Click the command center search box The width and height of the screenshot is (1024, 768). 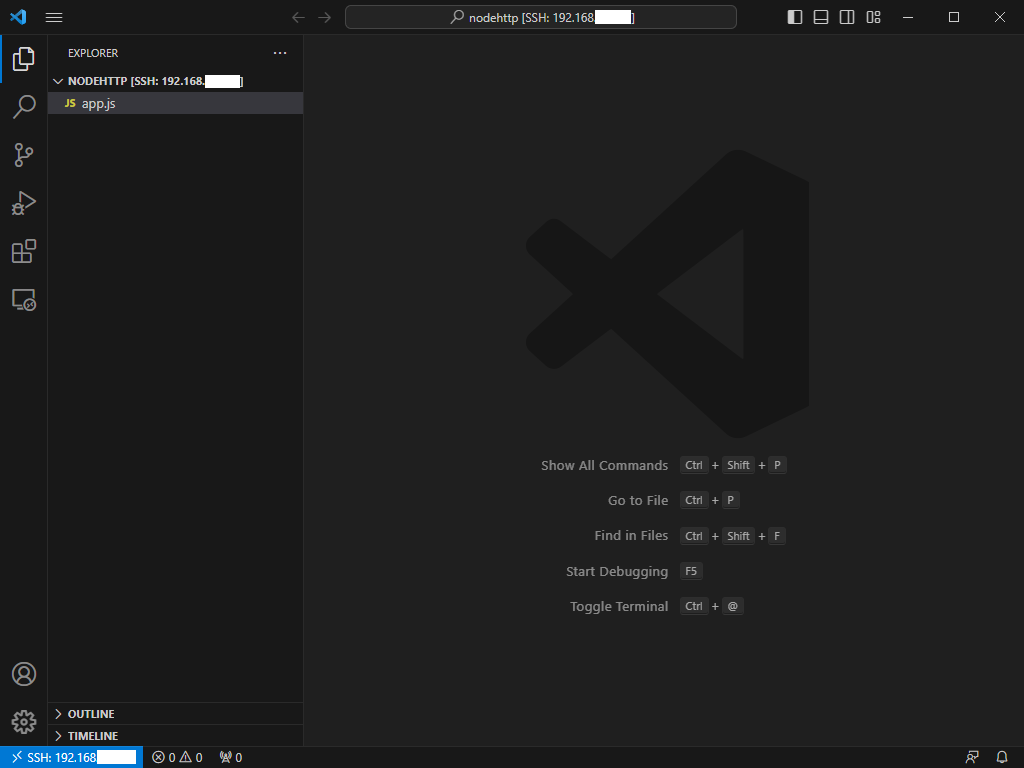tap(540, 17)
